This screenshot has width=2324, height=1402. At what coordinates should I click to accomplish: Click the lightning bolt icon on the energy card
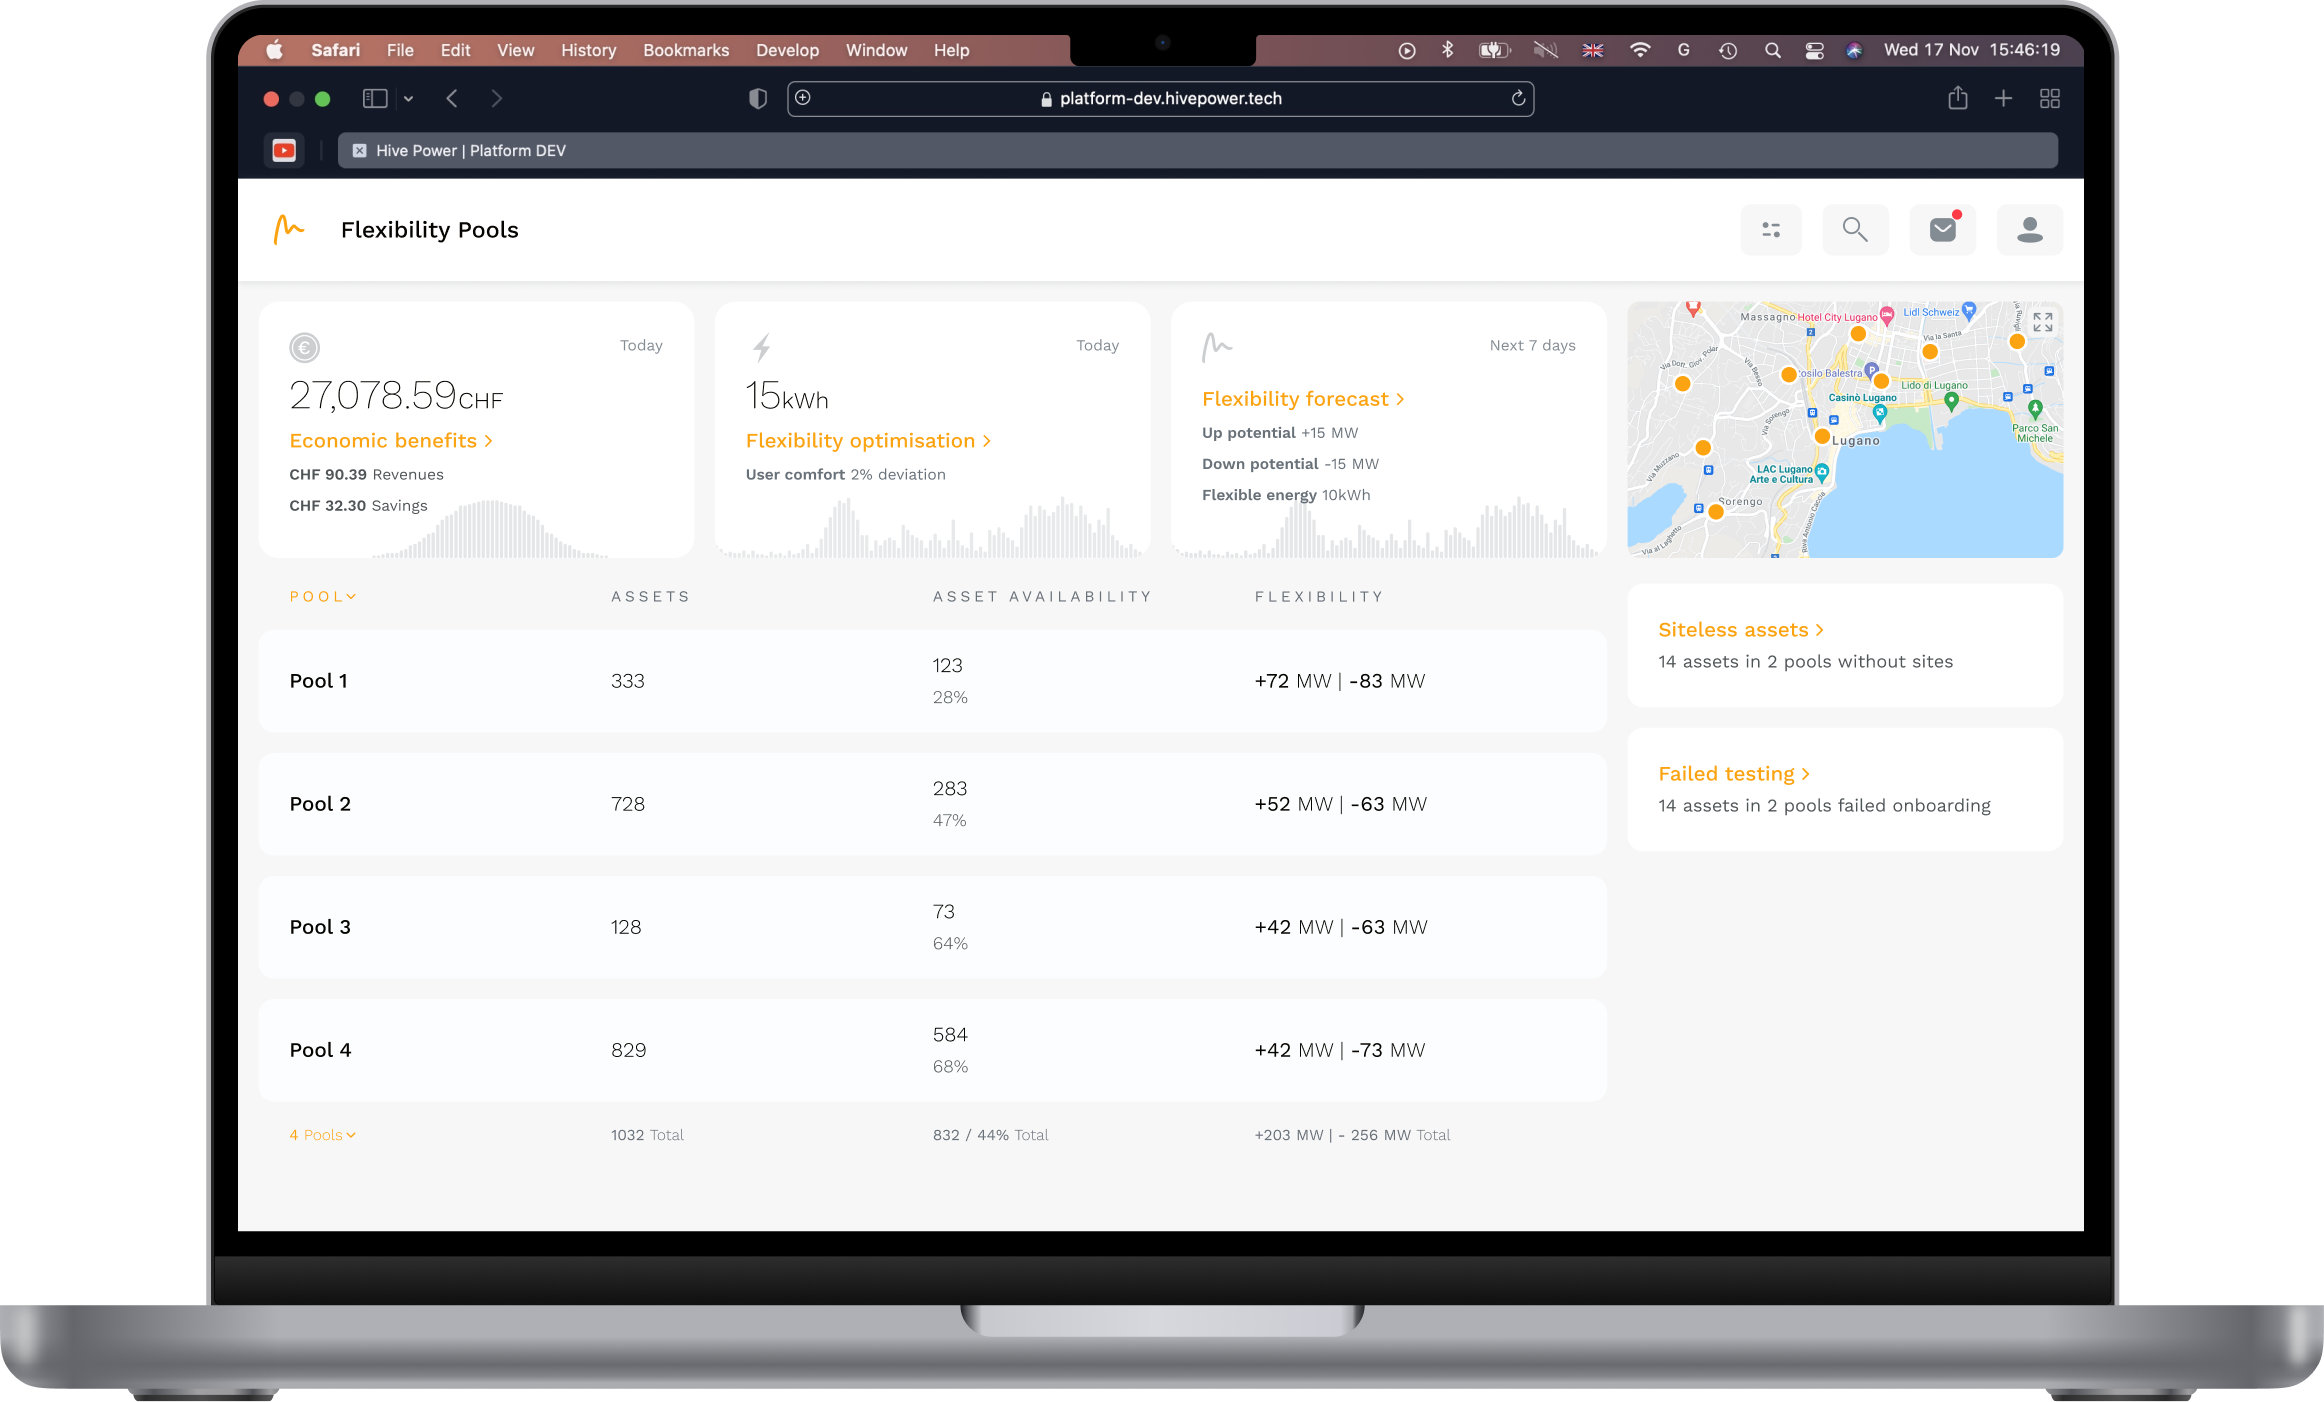[762, 347]
